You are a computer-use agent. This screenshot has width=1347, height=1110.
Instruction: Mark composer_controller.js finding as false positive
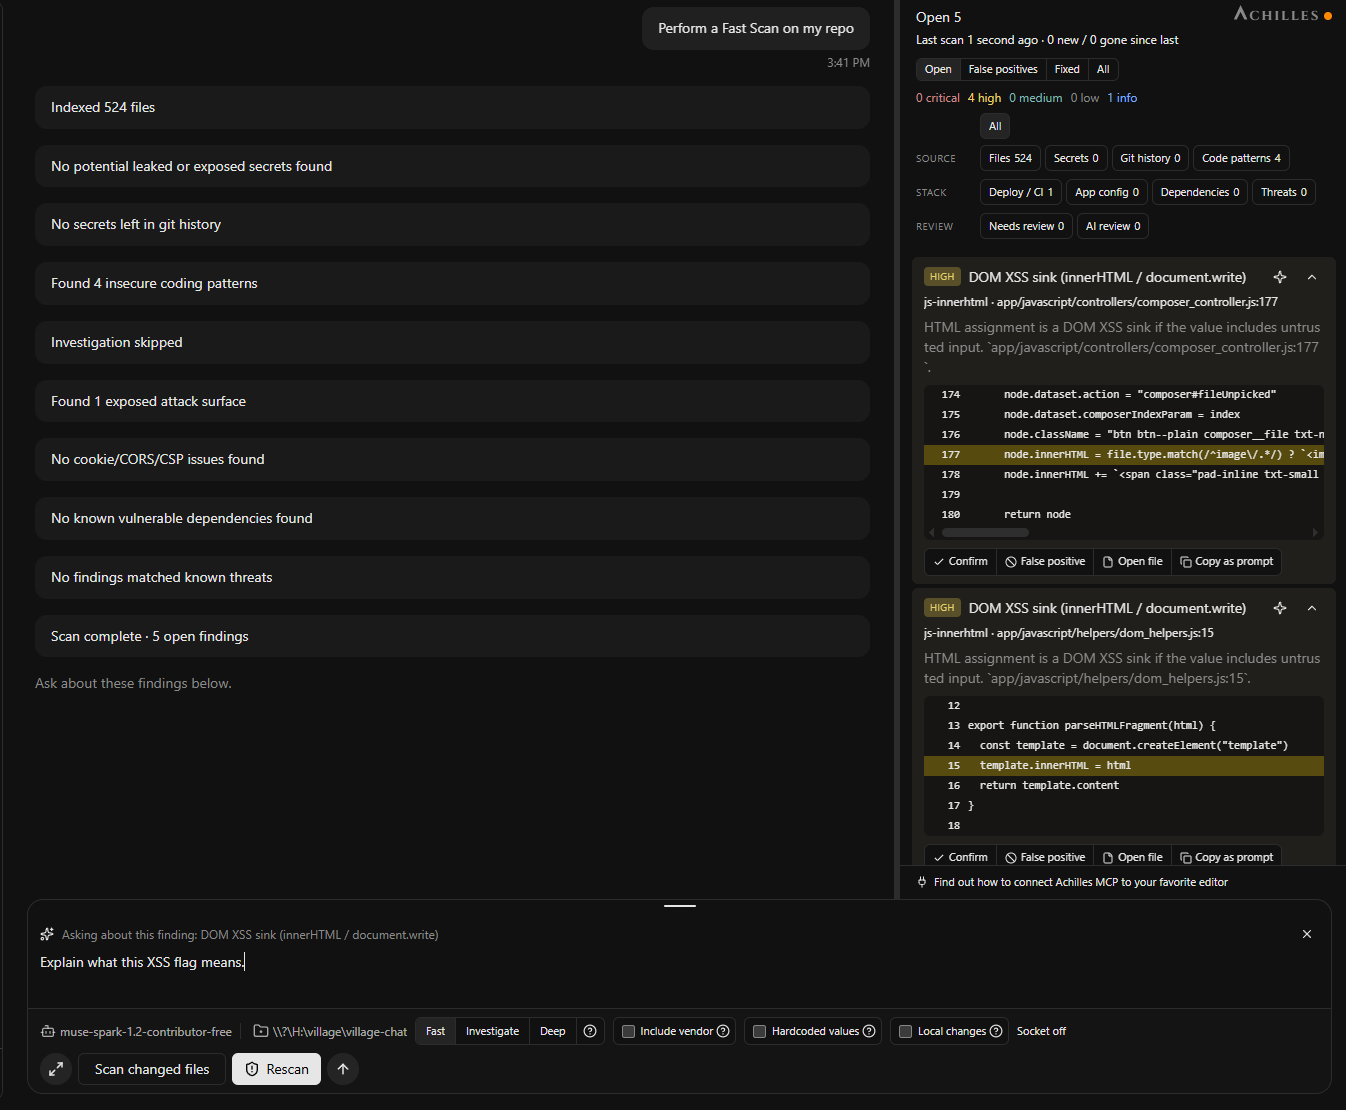click(x=1045, y=561)
